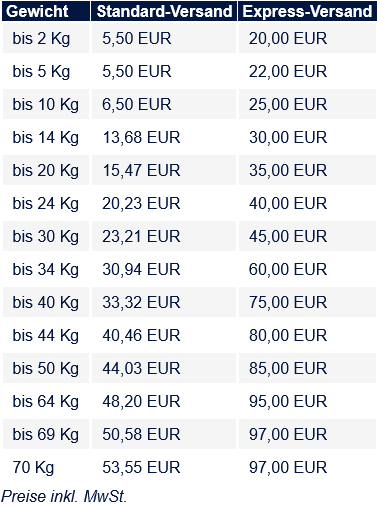
Task: Click the Standard-Versand column header
Action: click(164, 11)
